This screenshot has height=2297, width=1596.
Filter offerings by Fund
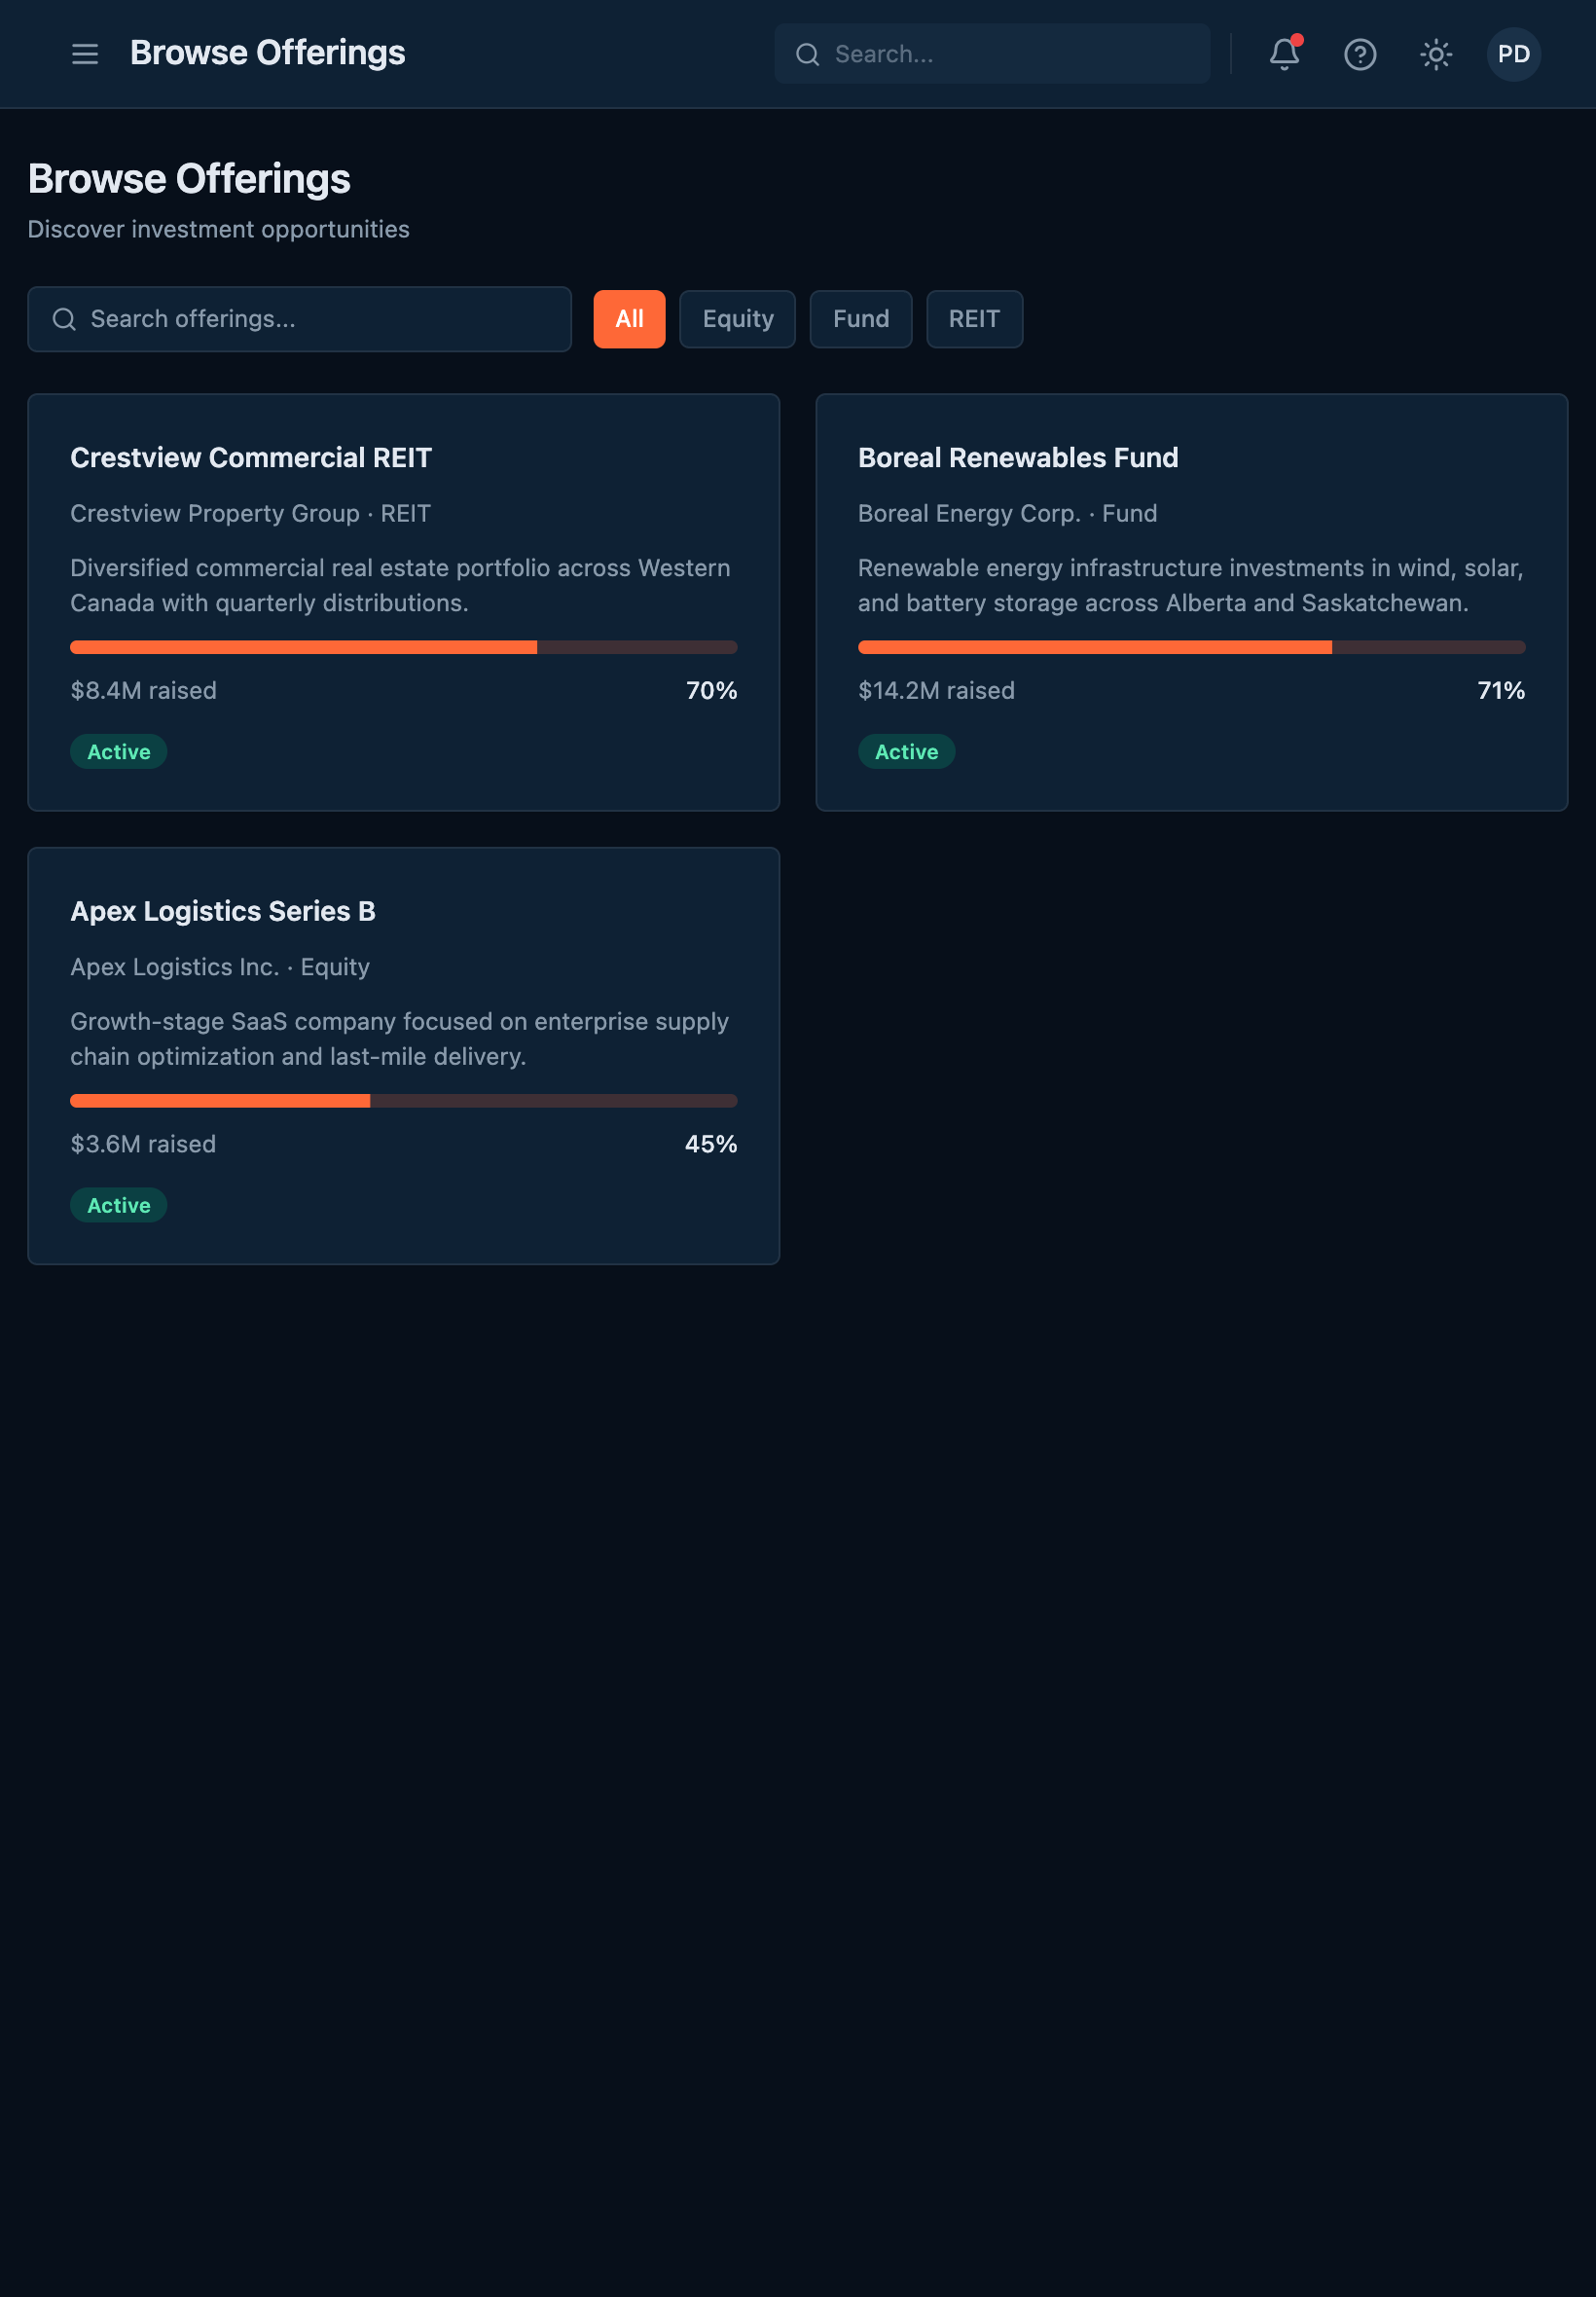coord(860,319)
